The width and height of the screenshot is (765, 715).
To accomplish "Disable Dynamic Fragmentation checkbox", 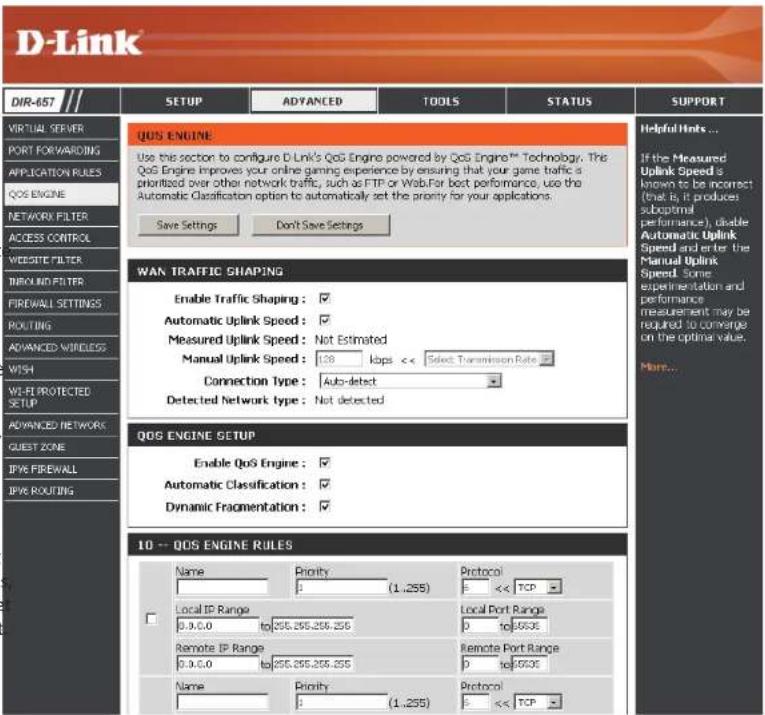I will pos(324,506).
